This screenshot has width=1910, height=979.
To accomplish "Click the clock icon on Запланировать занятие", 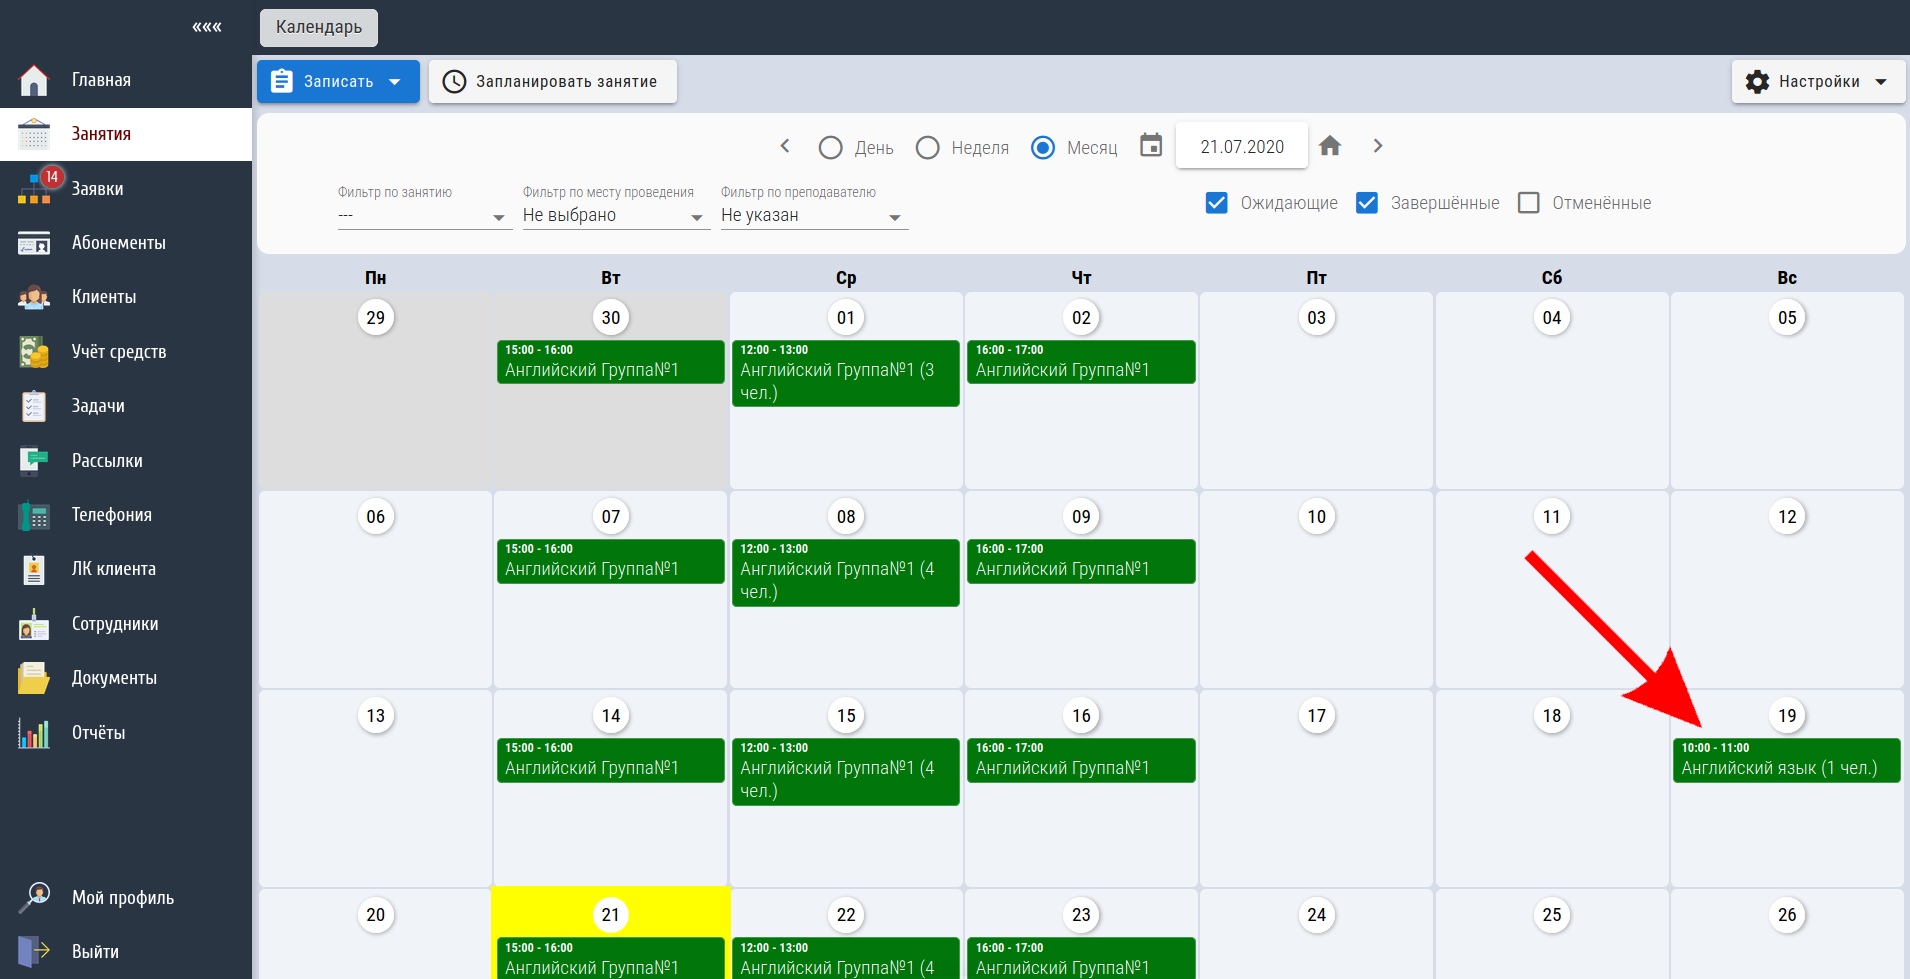I will [454, 82].
